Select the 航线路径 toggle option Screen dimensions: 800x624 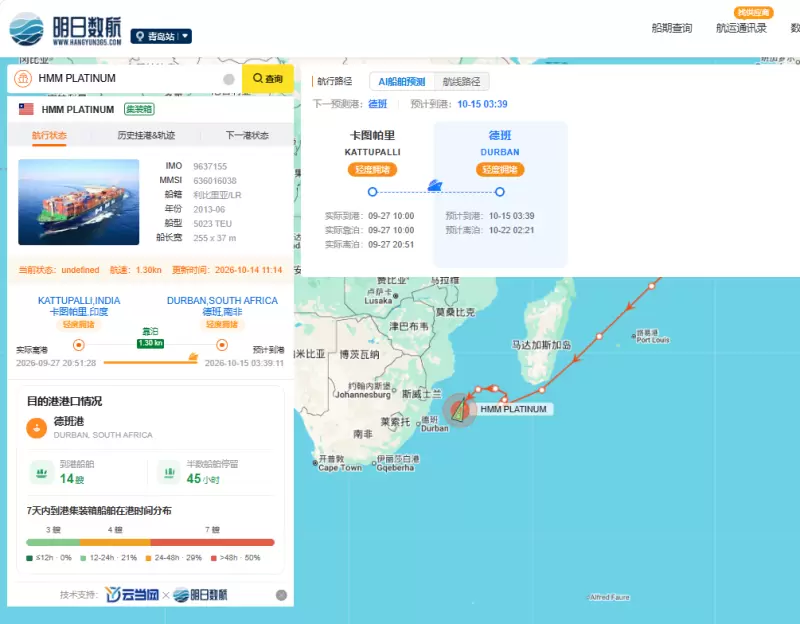click(462, 82)
